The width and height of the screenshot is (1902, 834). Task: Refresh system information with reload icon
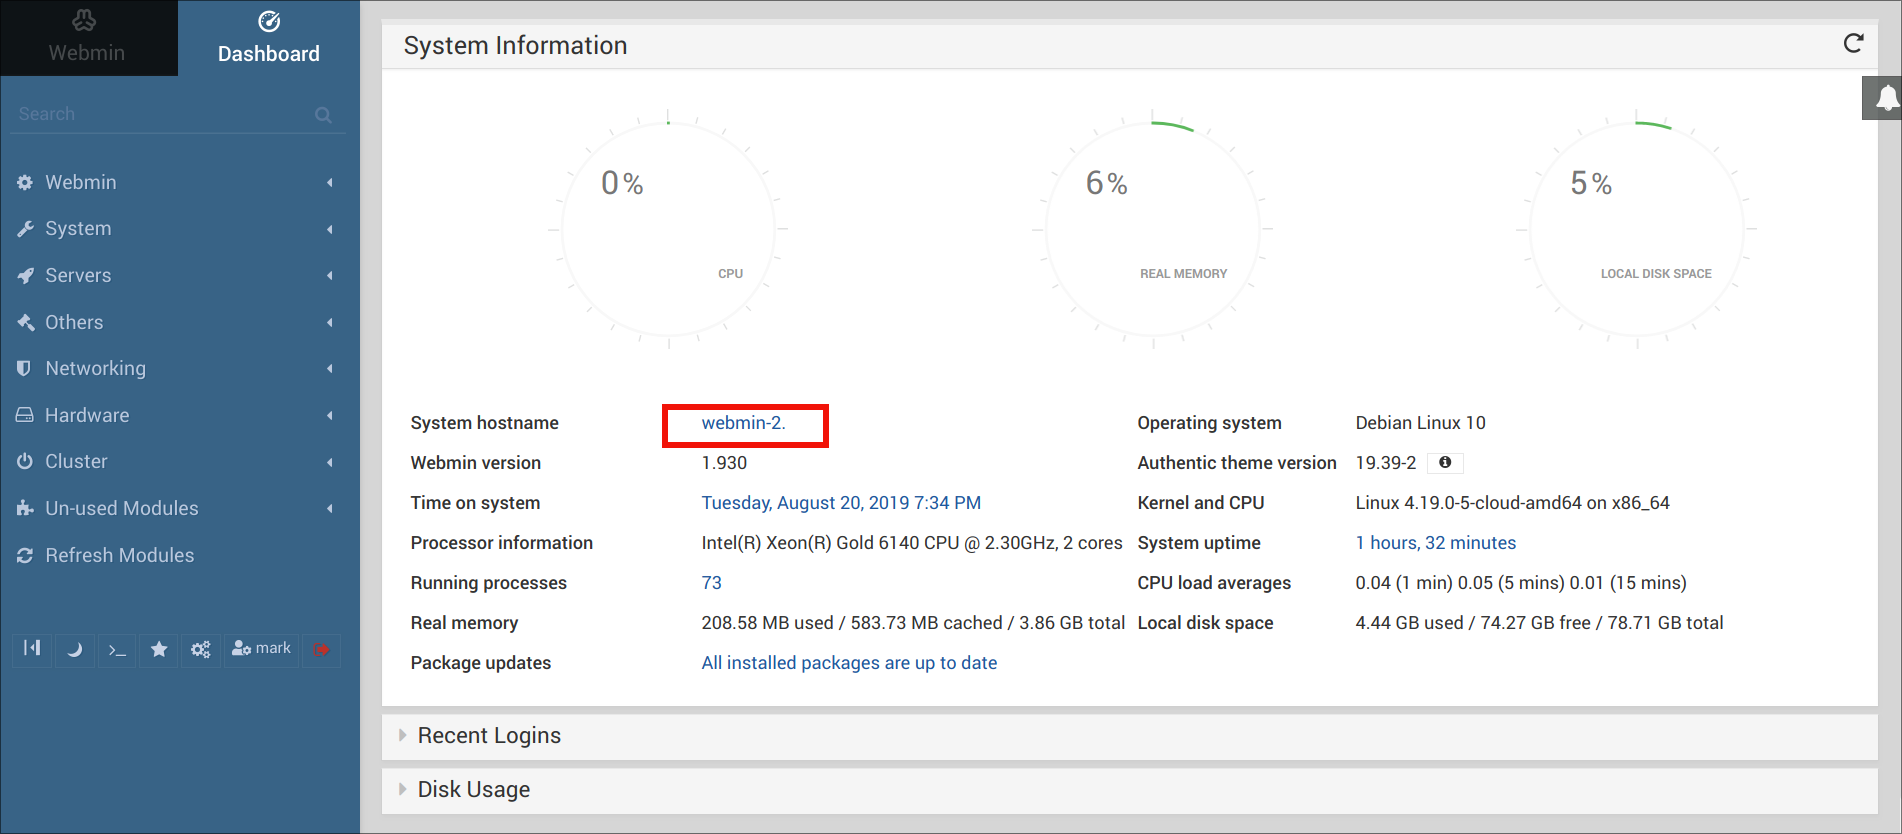pos(1853,43)
